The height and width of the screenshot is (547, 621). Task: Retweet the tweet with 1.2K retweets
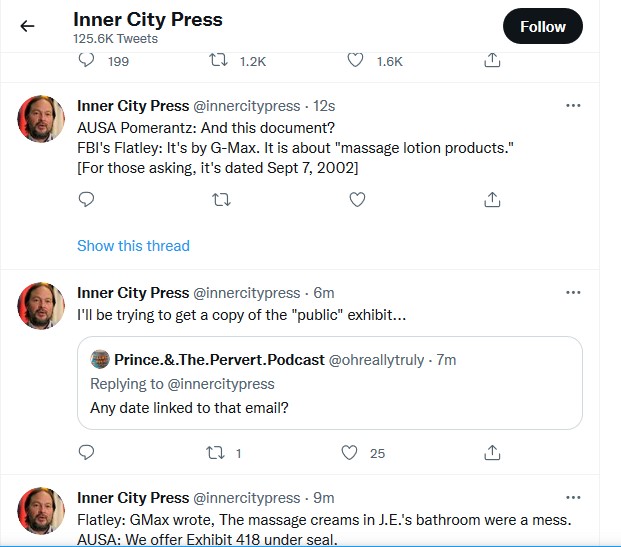(218, 60)
